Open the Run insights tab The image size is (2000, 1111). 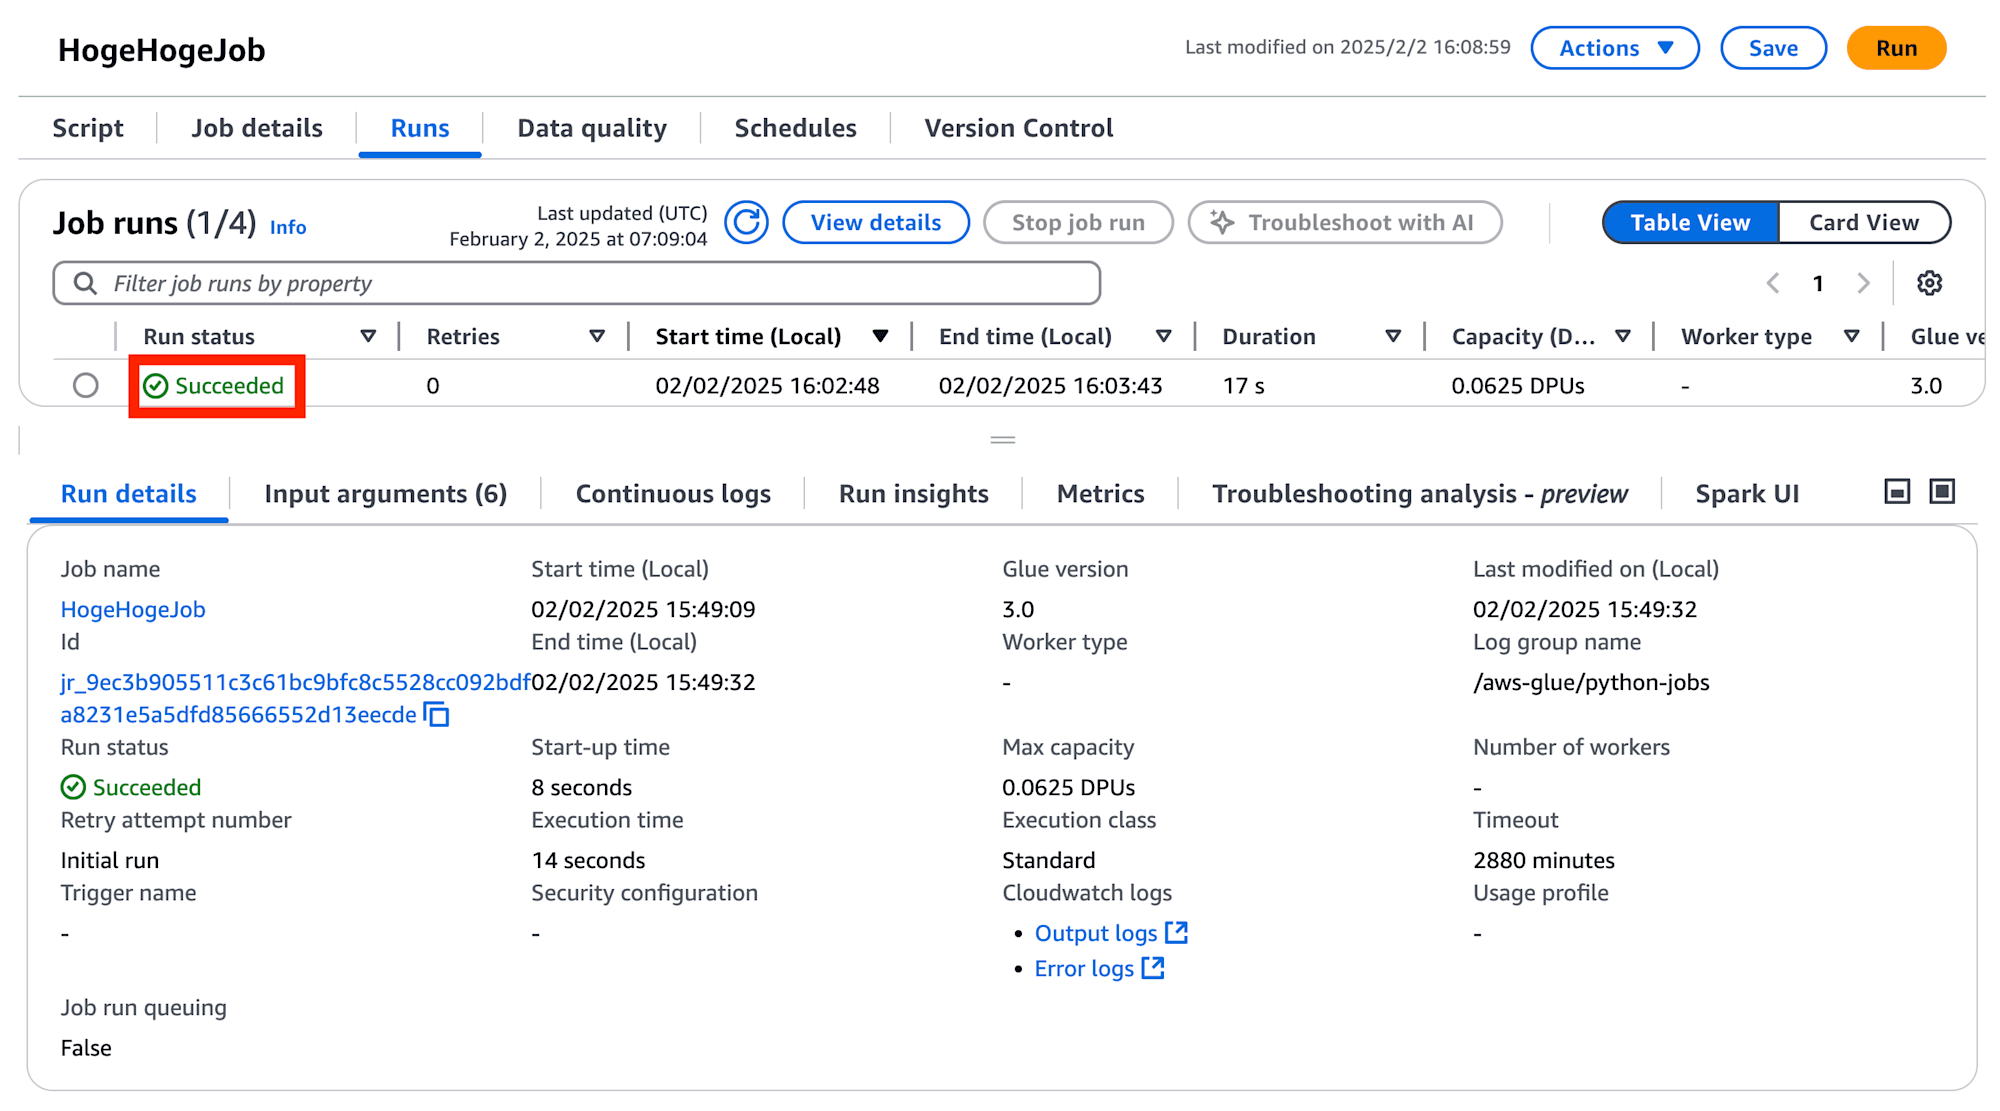pos(913,494)
